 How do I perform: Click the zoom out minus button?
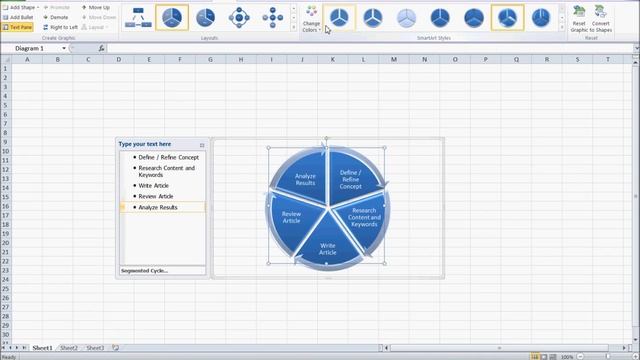tap(580, 357)
